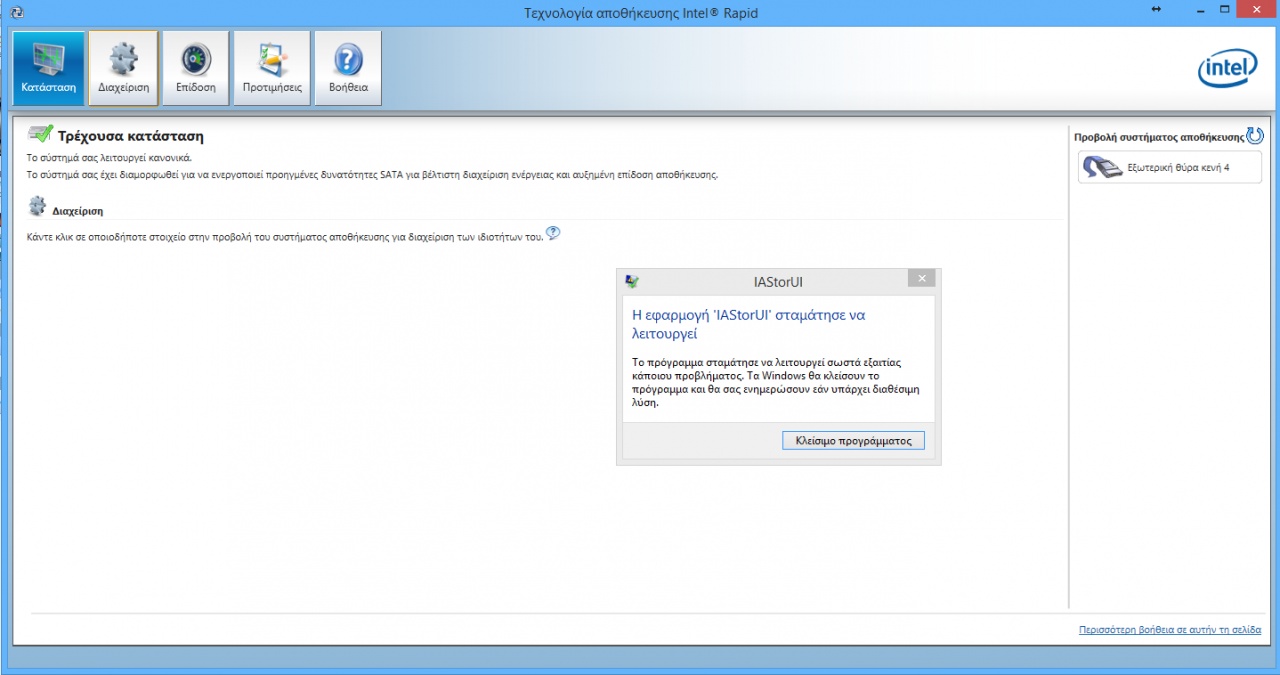Click the application icon in title bar
This screenshot has width=1280, height=675.
(16, 11)
